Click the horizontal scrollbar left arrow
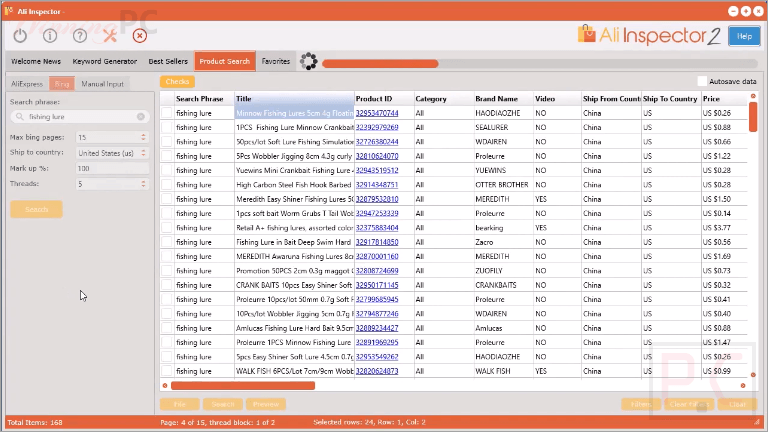 [165, 385]
